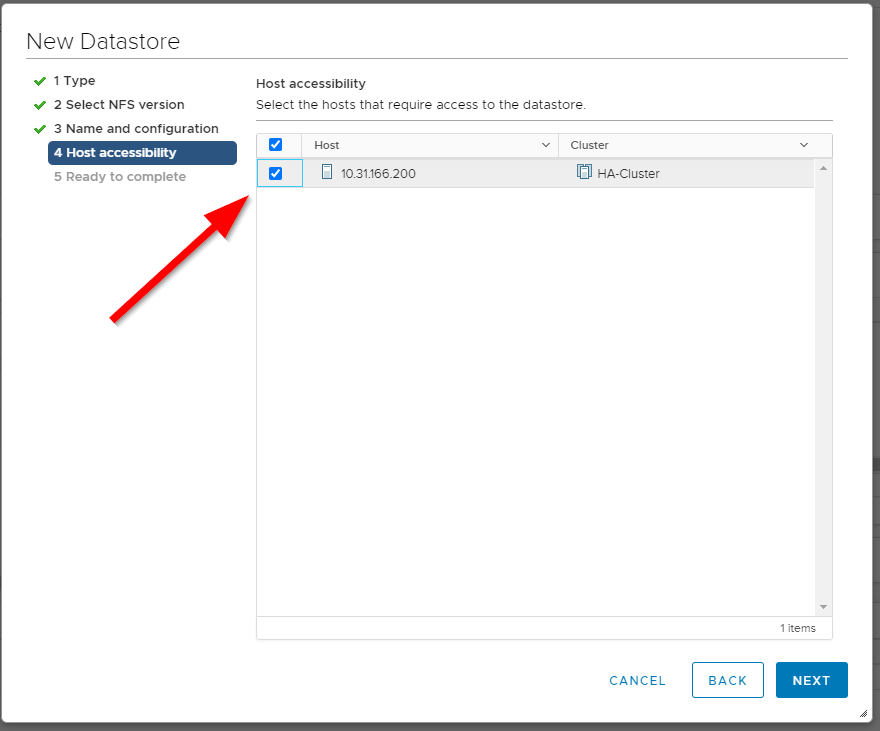Click the host server icon beside 10.31.166.200
The image size is (880, 731).
pyautogui.click(x=326, y=172)
